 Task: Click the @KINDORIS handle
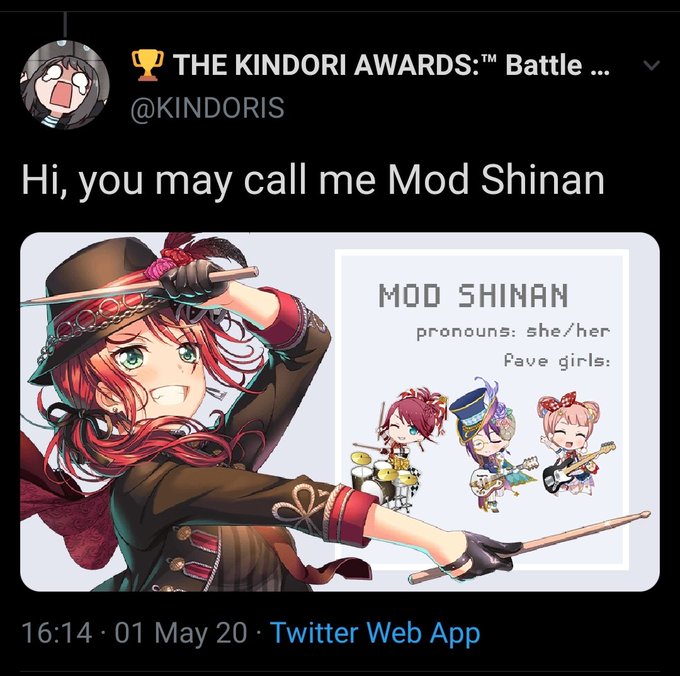[x=208, y=108]
